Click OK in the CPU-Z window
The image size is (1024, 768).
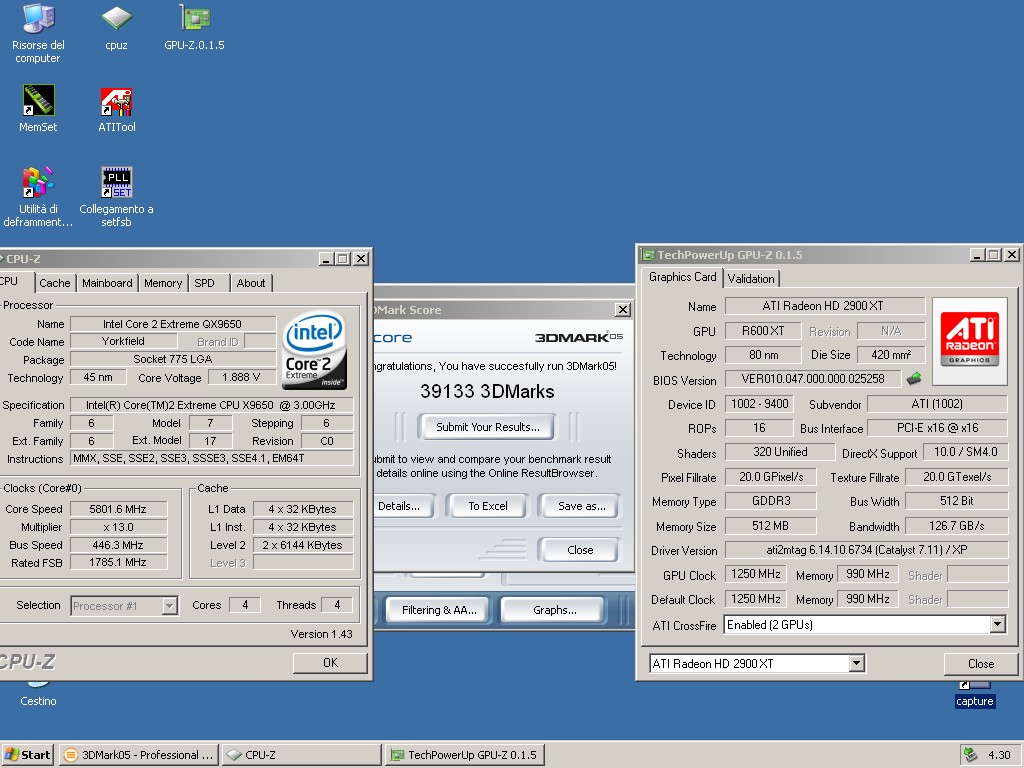[x=330, y=663]
